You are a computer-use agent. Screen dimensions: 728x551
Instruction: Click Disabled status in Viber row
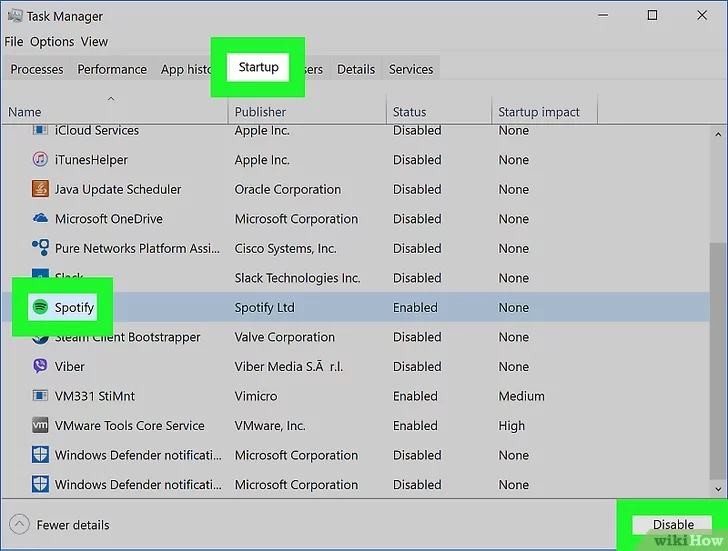(417, 366)
